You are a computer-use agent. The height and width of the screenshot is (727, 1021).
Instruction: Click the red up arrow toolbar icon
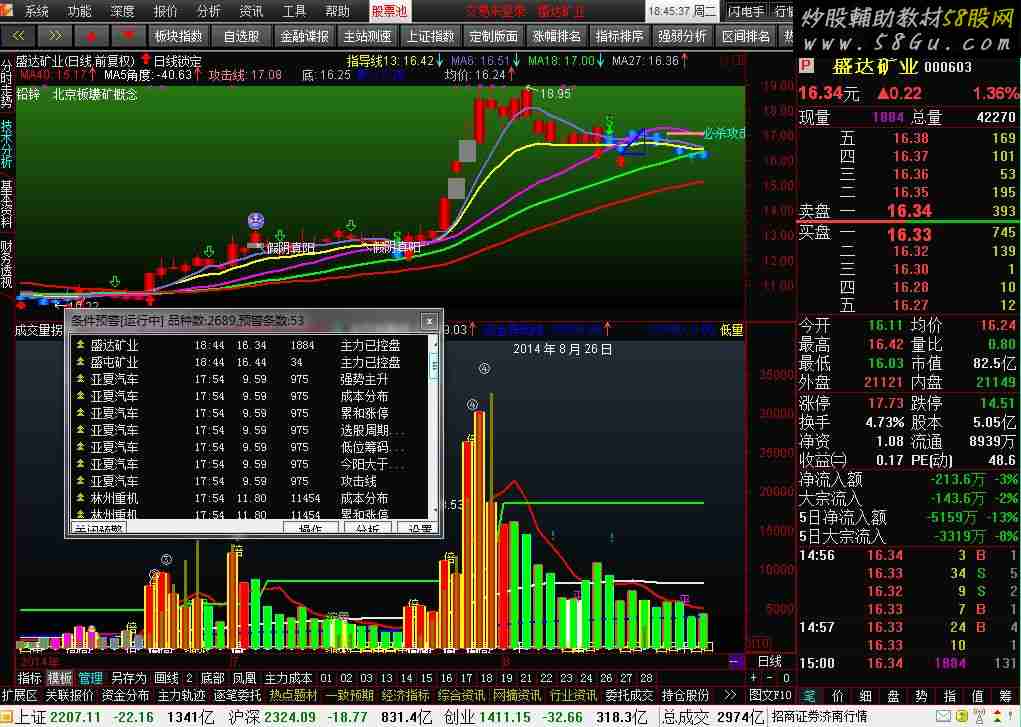click(x=91, y=36)
